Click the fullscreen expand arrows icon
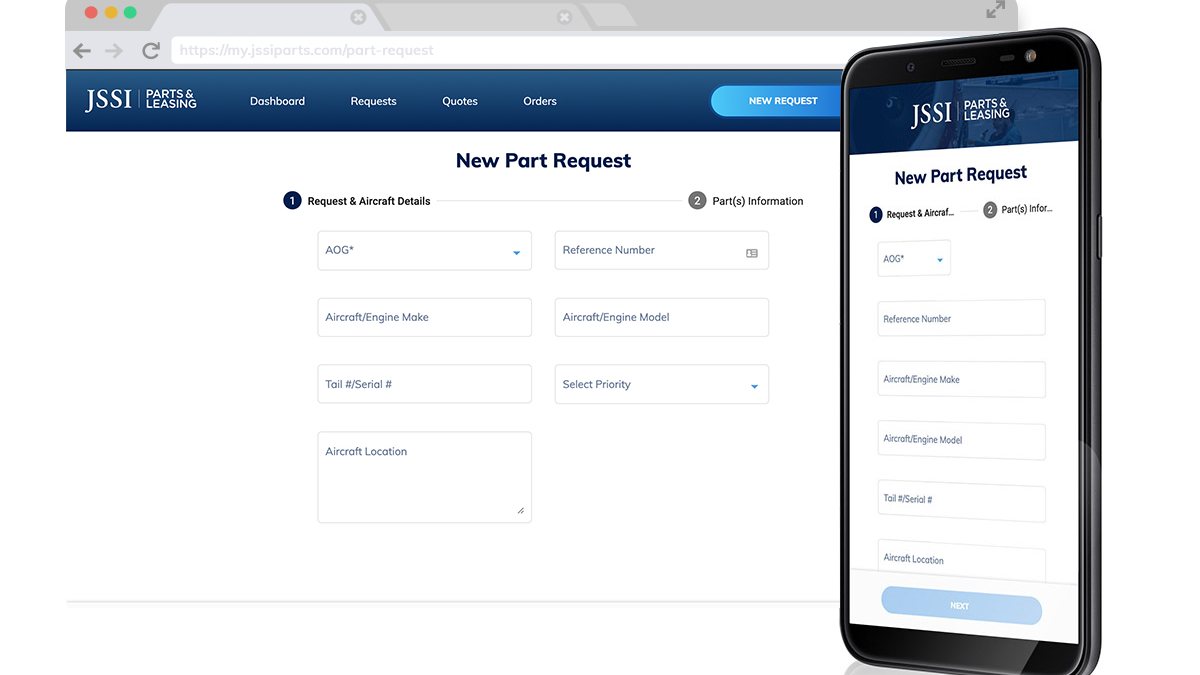The width and height of the screenshot is (1200, 675). [995, 10]
